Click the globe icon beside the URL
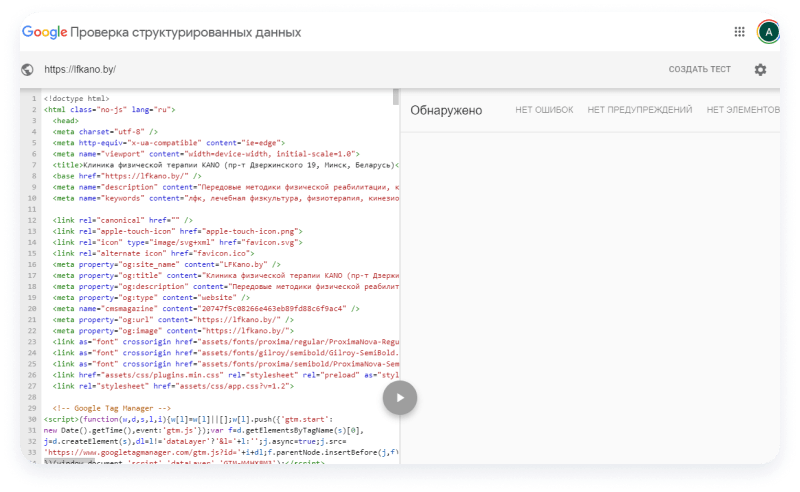This screenshot has width=800, height=492. pos(28,70)
